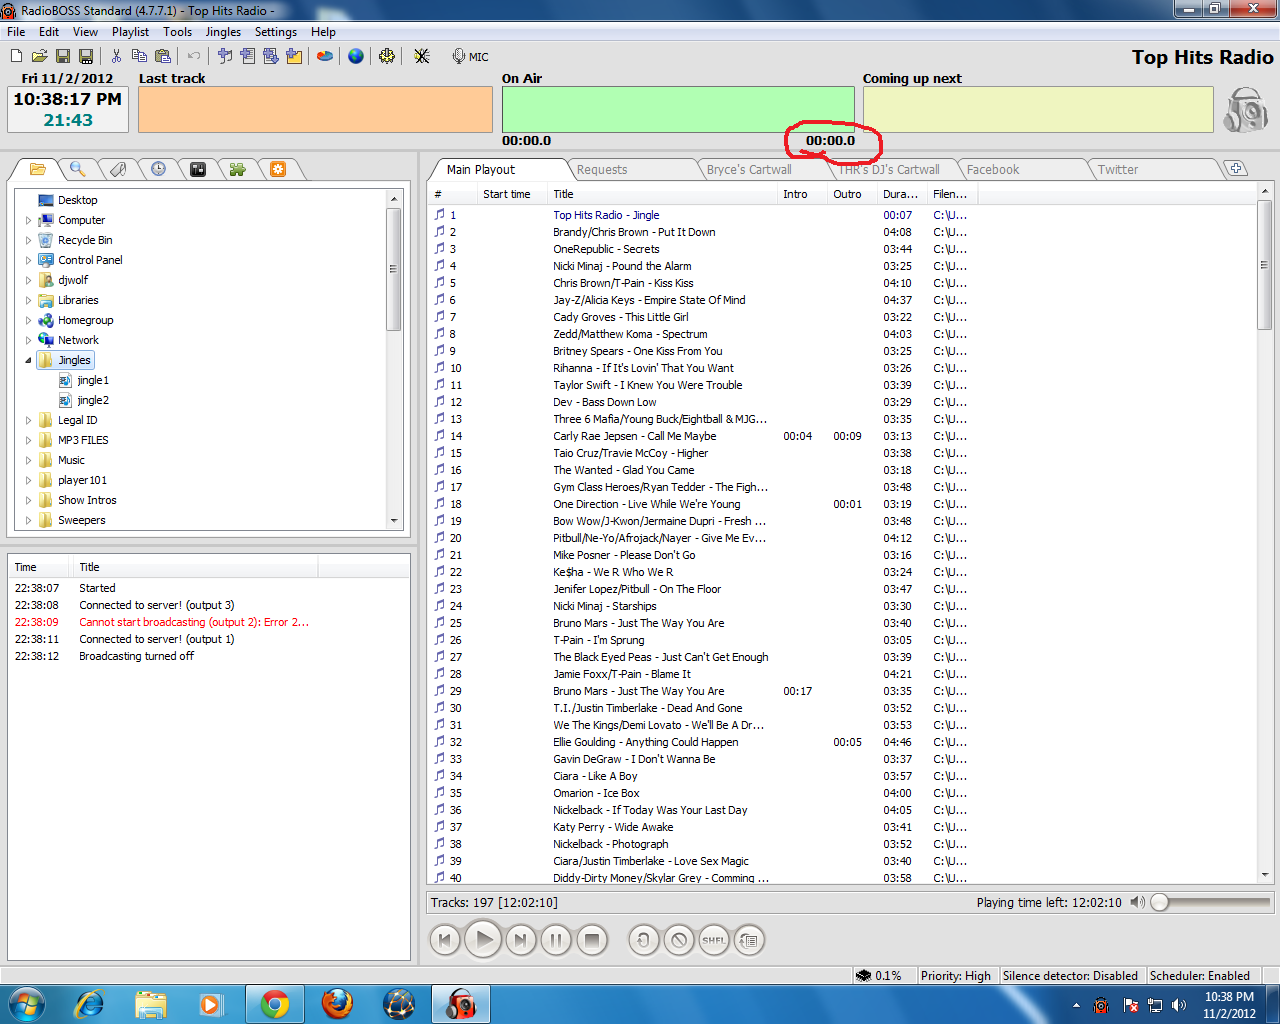Sort the playlist by the Title column header
This screenshot has width=1280, height=1024.
(x=663, y=194)
